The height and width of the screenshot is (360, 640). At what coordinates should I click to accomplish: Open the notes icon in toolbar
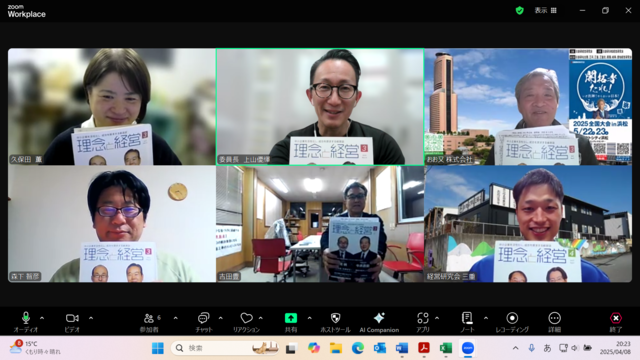[467, 322]
